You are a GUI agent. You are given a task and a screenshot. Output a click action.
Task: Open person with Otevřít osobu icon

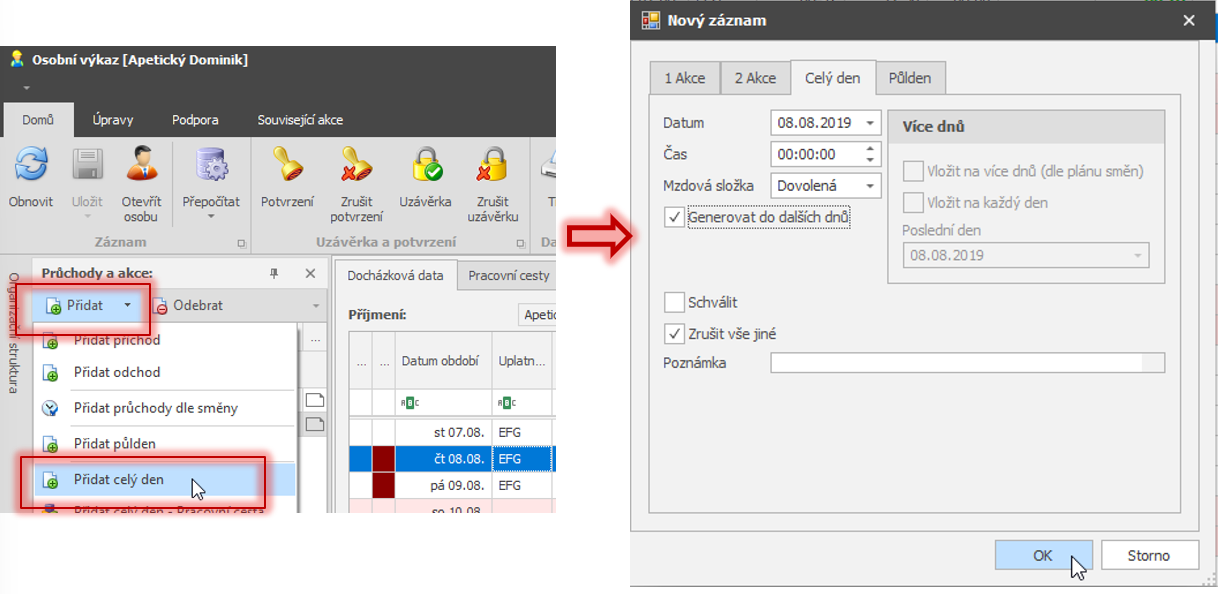[141, 165]
